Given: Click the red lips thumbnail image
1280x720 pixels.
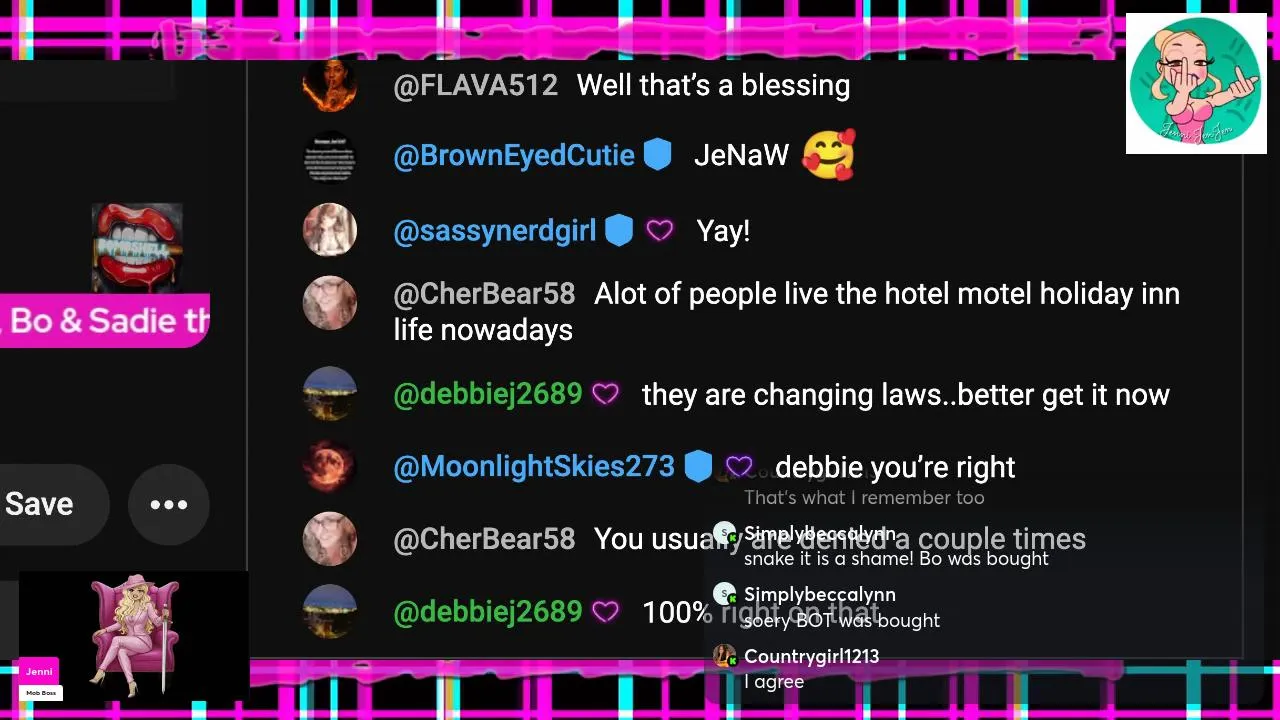Looking at the screenshot, I should tap(137, 248).
